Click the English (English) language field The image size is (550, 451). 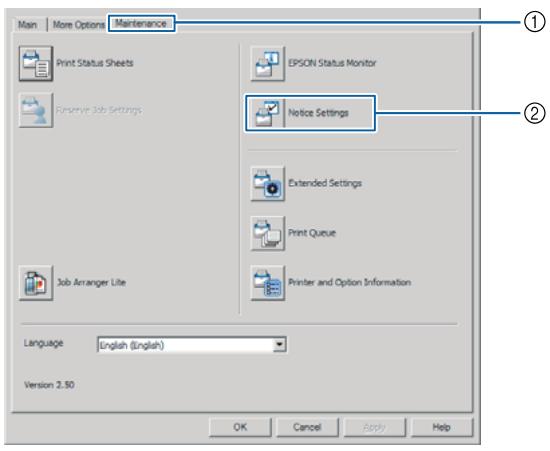click(192, 345)
